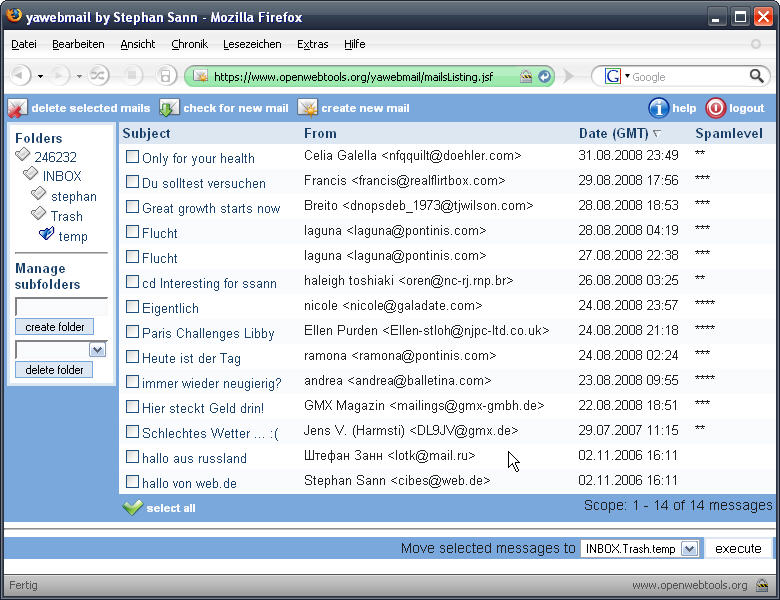This screenshot has width=780, height=600.
Task: Expand the delete folder selection dropdown
Action: 98,350
